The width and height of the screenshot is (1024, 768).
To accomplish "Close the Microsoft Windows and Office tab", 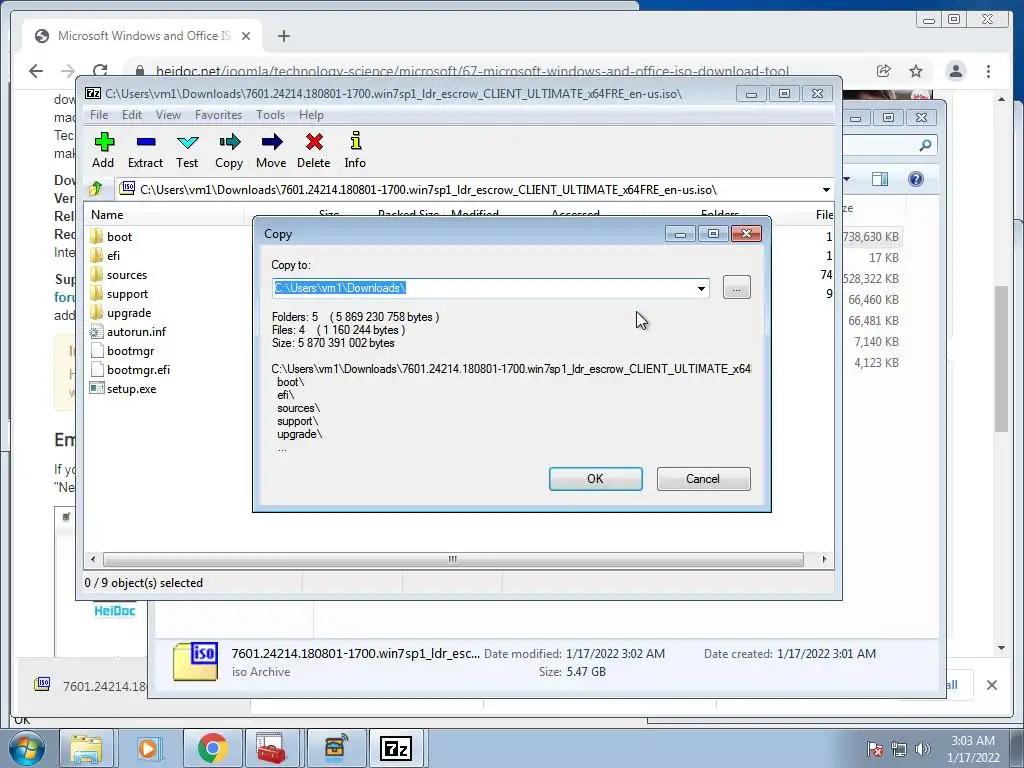I will [246, 36].
